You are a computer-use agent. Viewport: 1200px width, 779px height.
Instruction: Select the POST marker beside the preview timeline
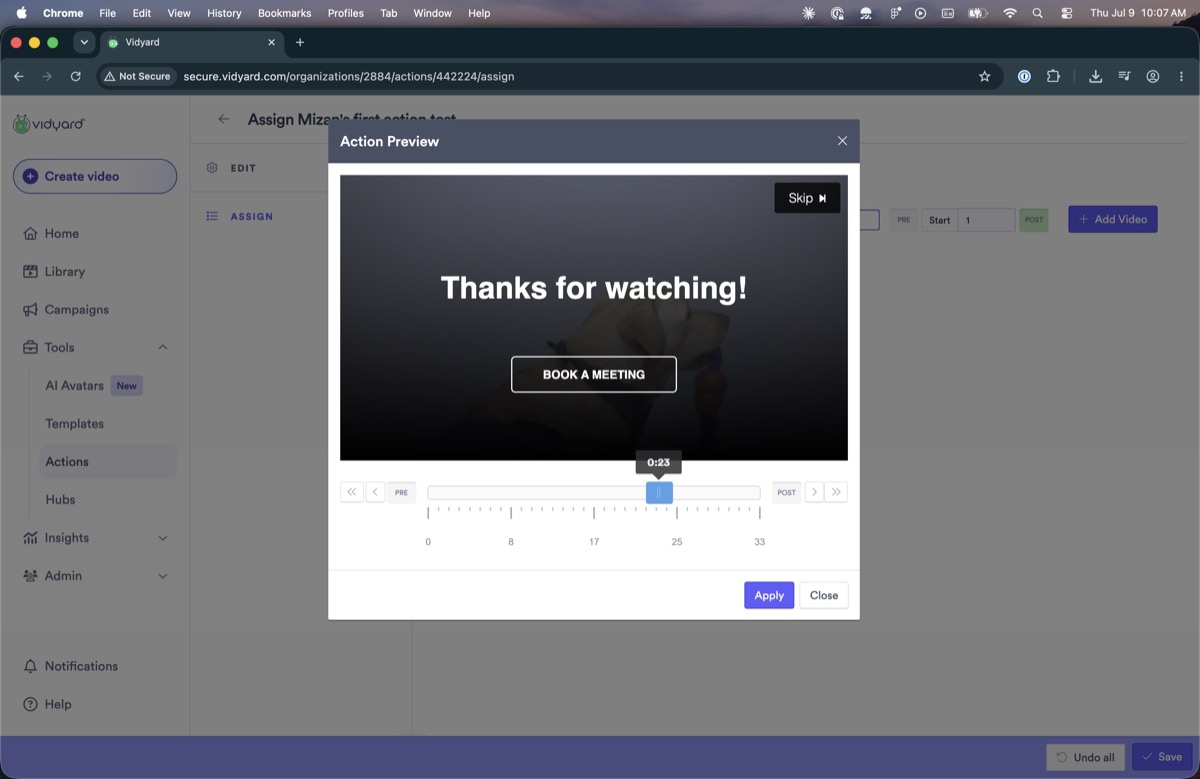tap(787, 492)
